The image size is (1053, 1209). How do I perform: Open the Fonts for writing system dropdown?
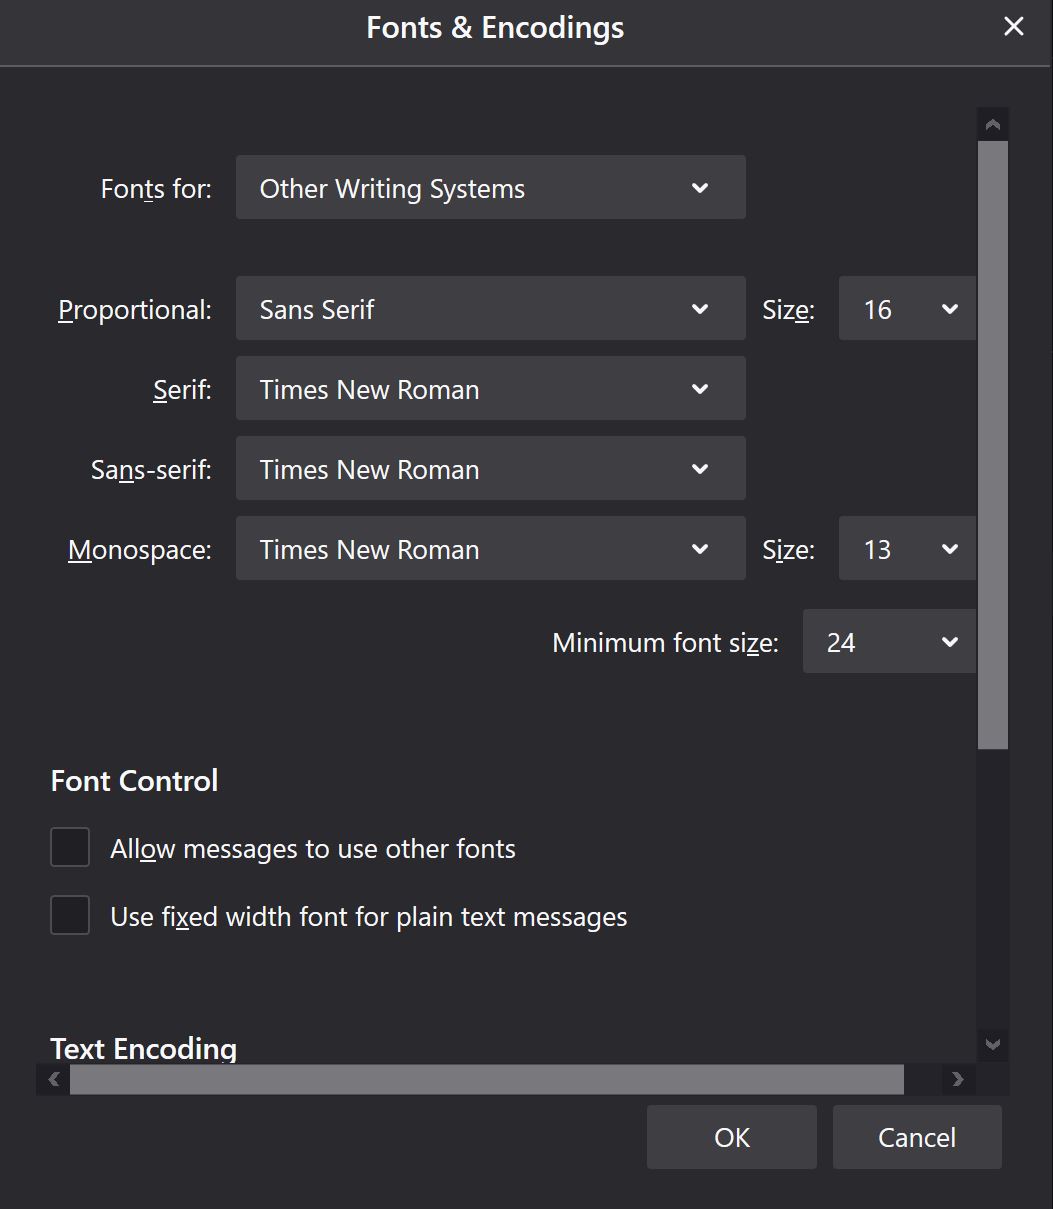click(x=490, y=188)
